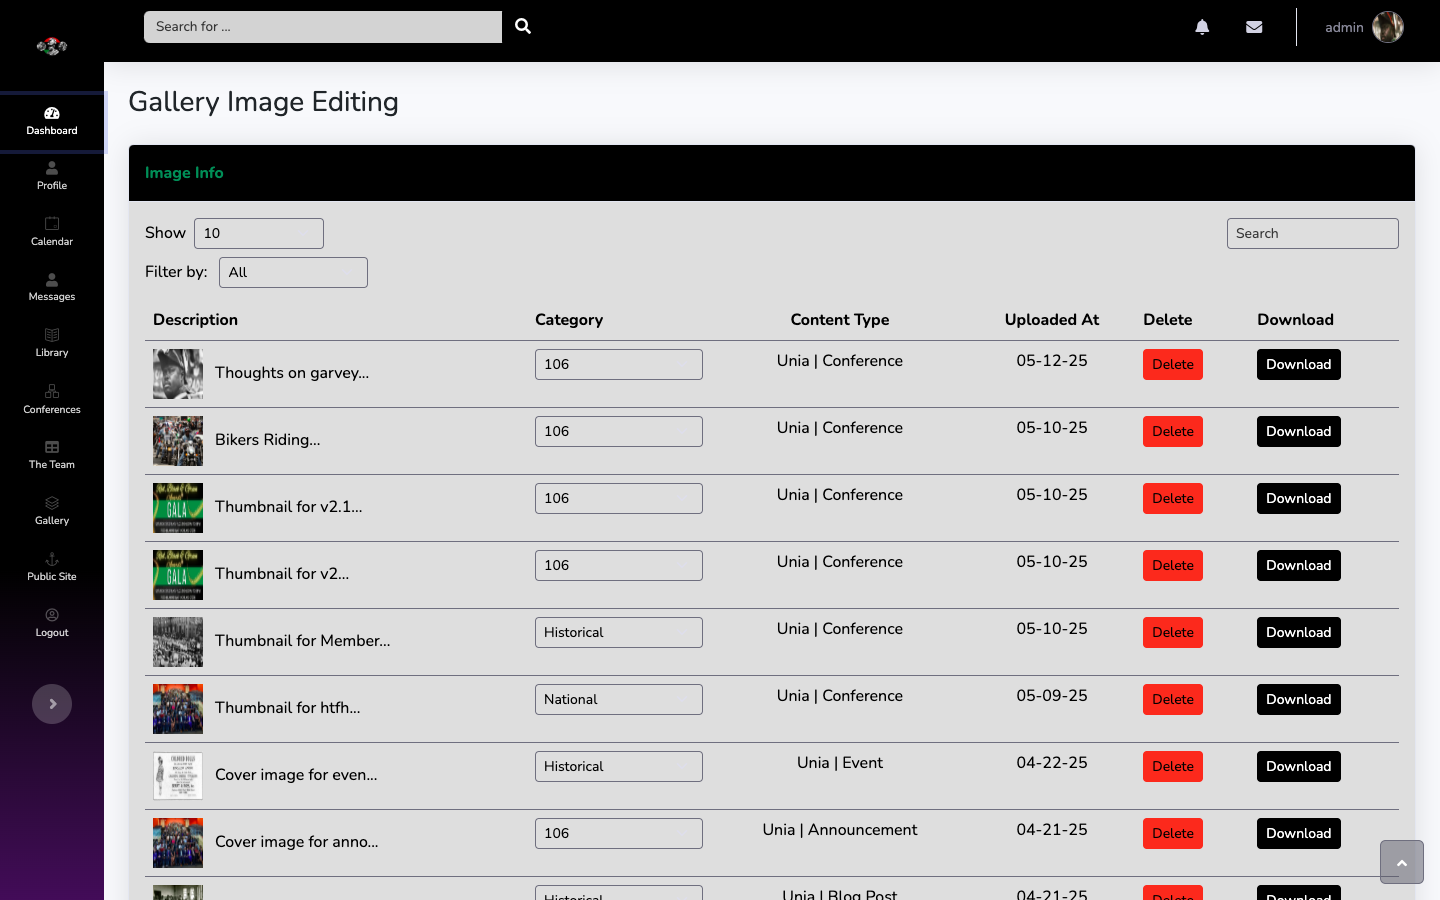1440x900 pixels.
Task: Select The Team in sidebar menu
Action: coord(52,454)
